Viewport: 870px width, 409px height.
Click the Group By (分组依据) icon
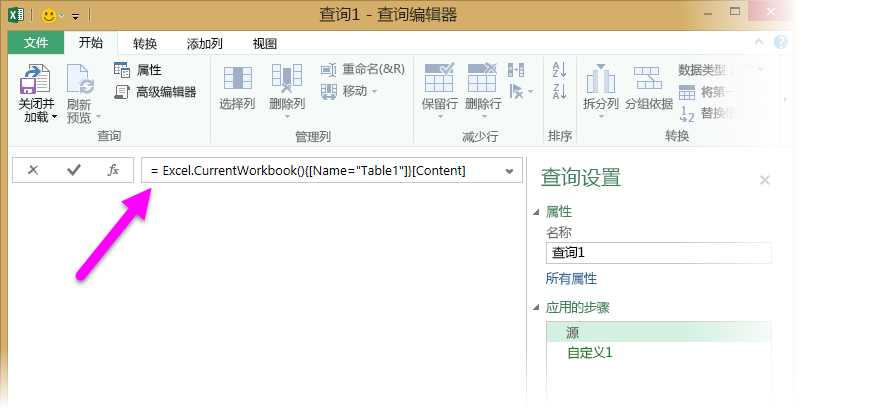pyautogui.click(x=648, y=80)
